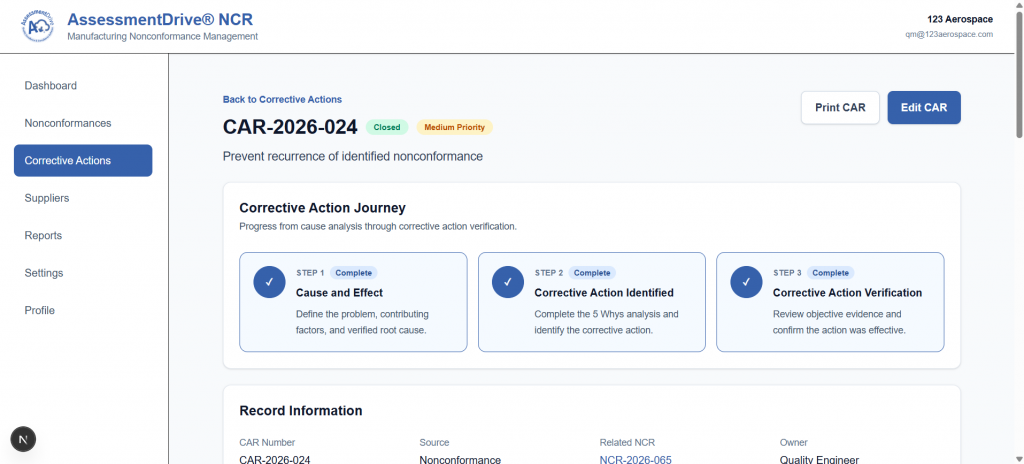This screenshot has width=1024, height=464.
Task: Click the 123 Aerospace account name
Action: pos(960,20)
